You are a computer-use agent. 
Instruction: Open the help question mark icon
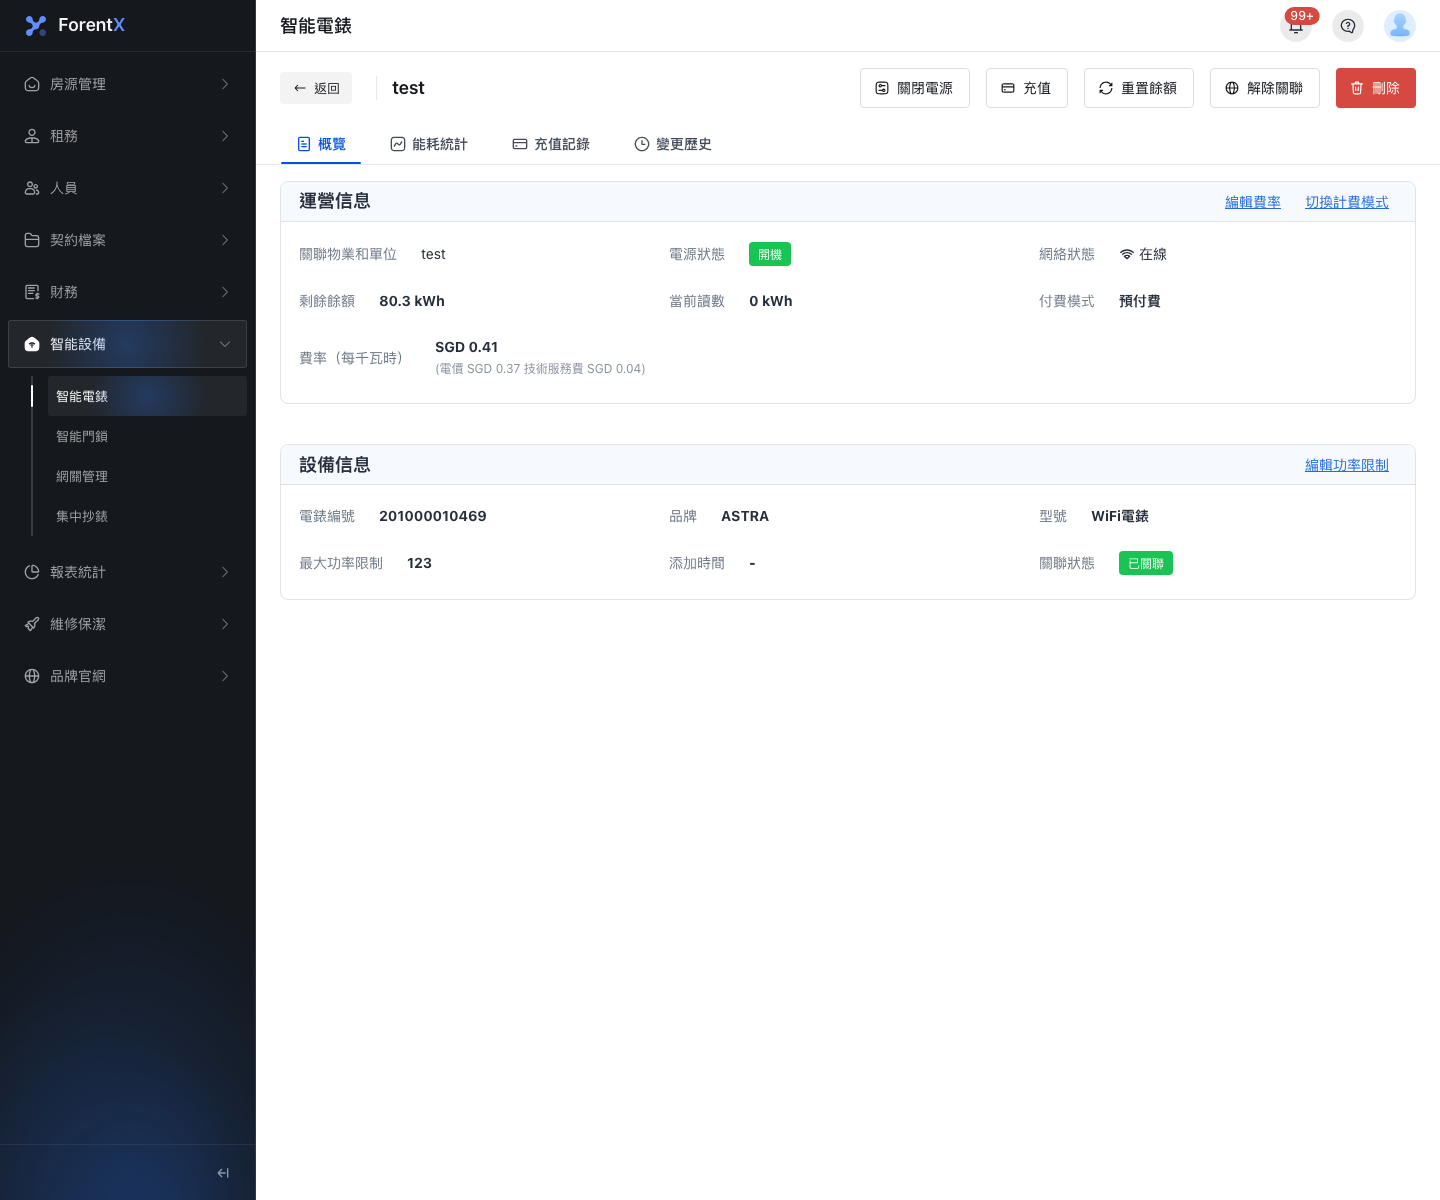(x=1348, y=26)
